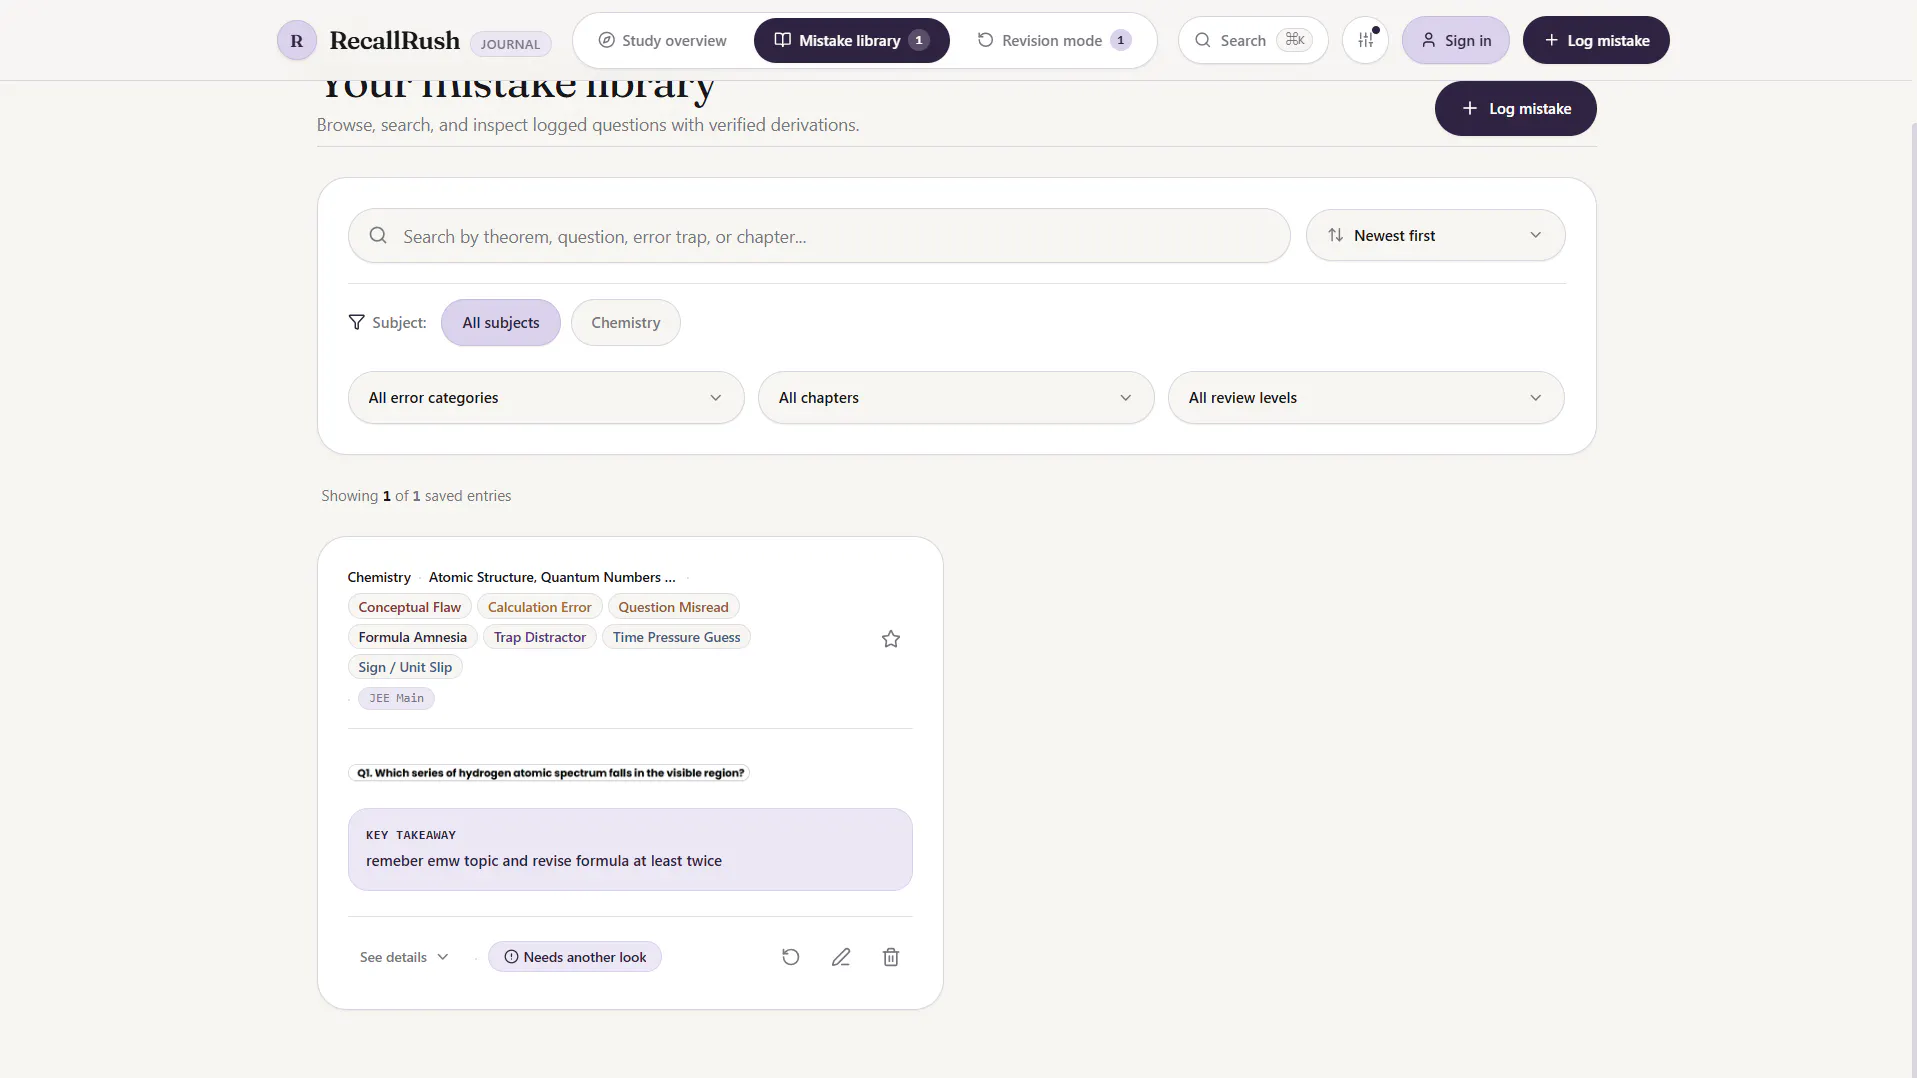The image size is (1917, 1078).
Task: Open the sliders settings icon in header
Action: [x=1365, y=40]
